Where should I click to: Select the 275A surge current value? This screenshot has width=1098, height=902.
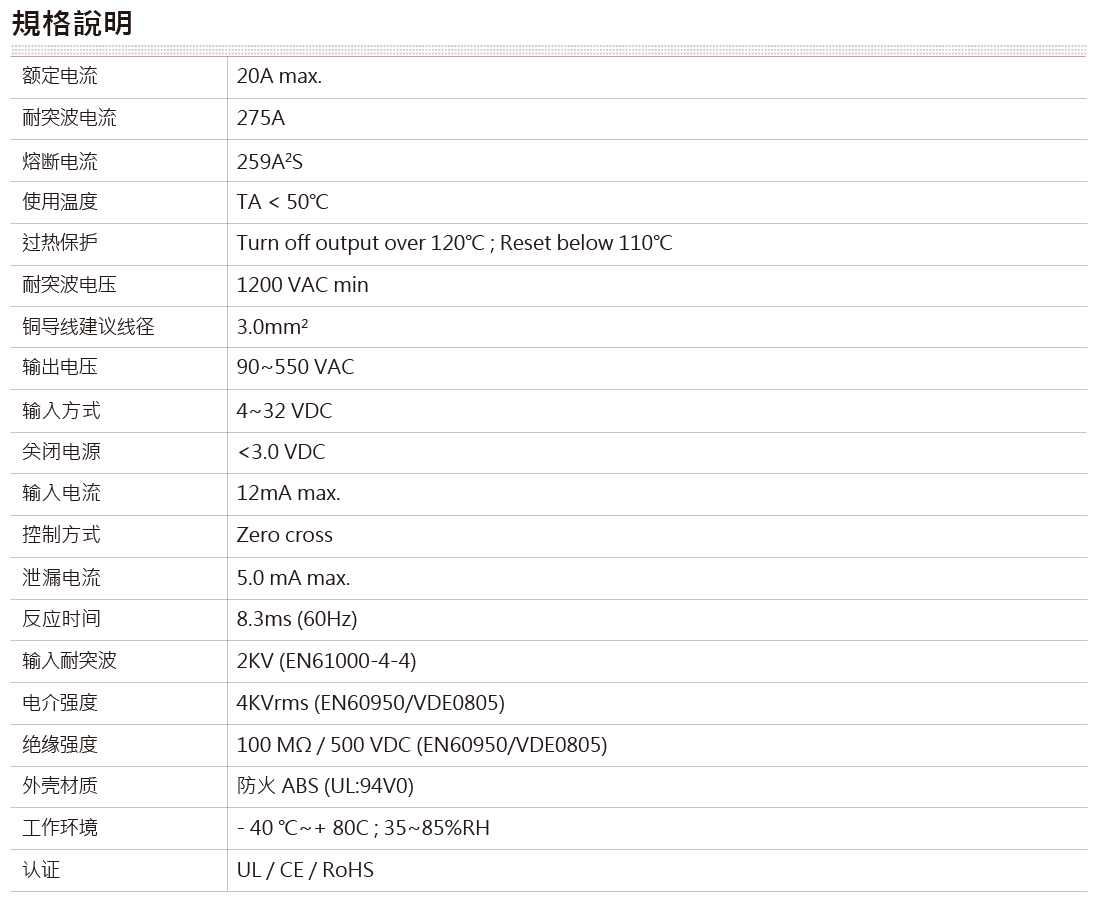(261, 118)
